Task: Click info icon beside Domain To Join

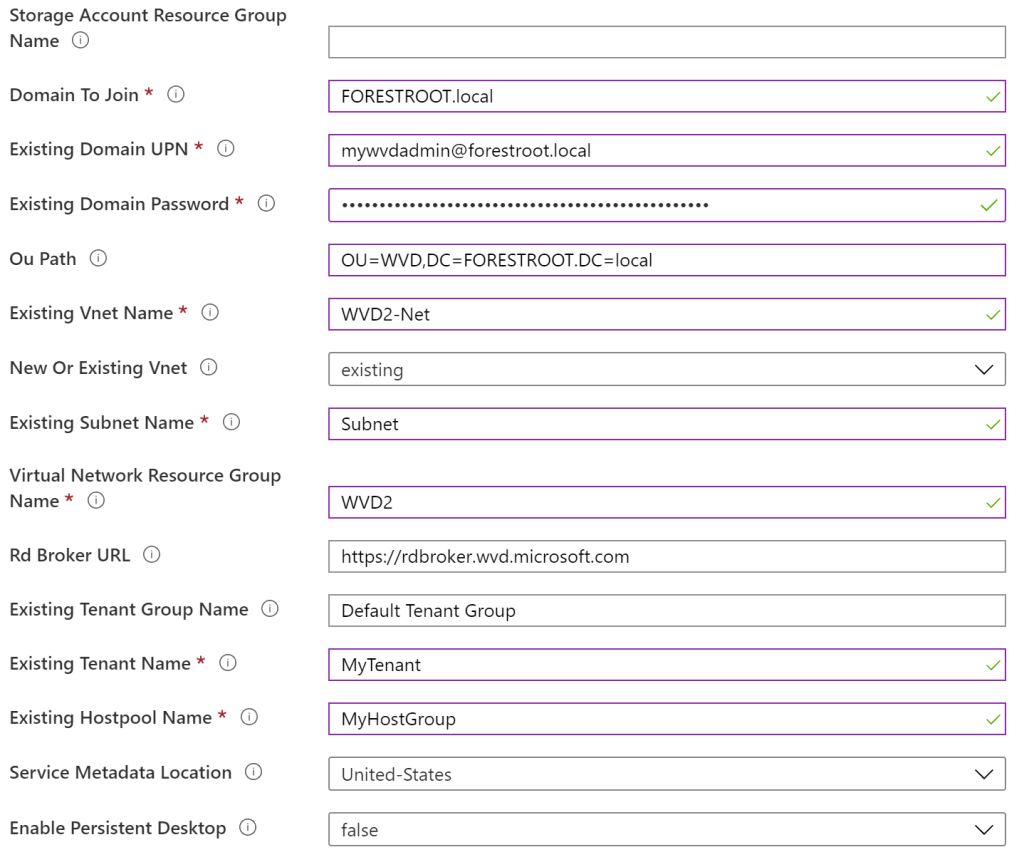Action: pyautogui.click(x=176, y=95)
